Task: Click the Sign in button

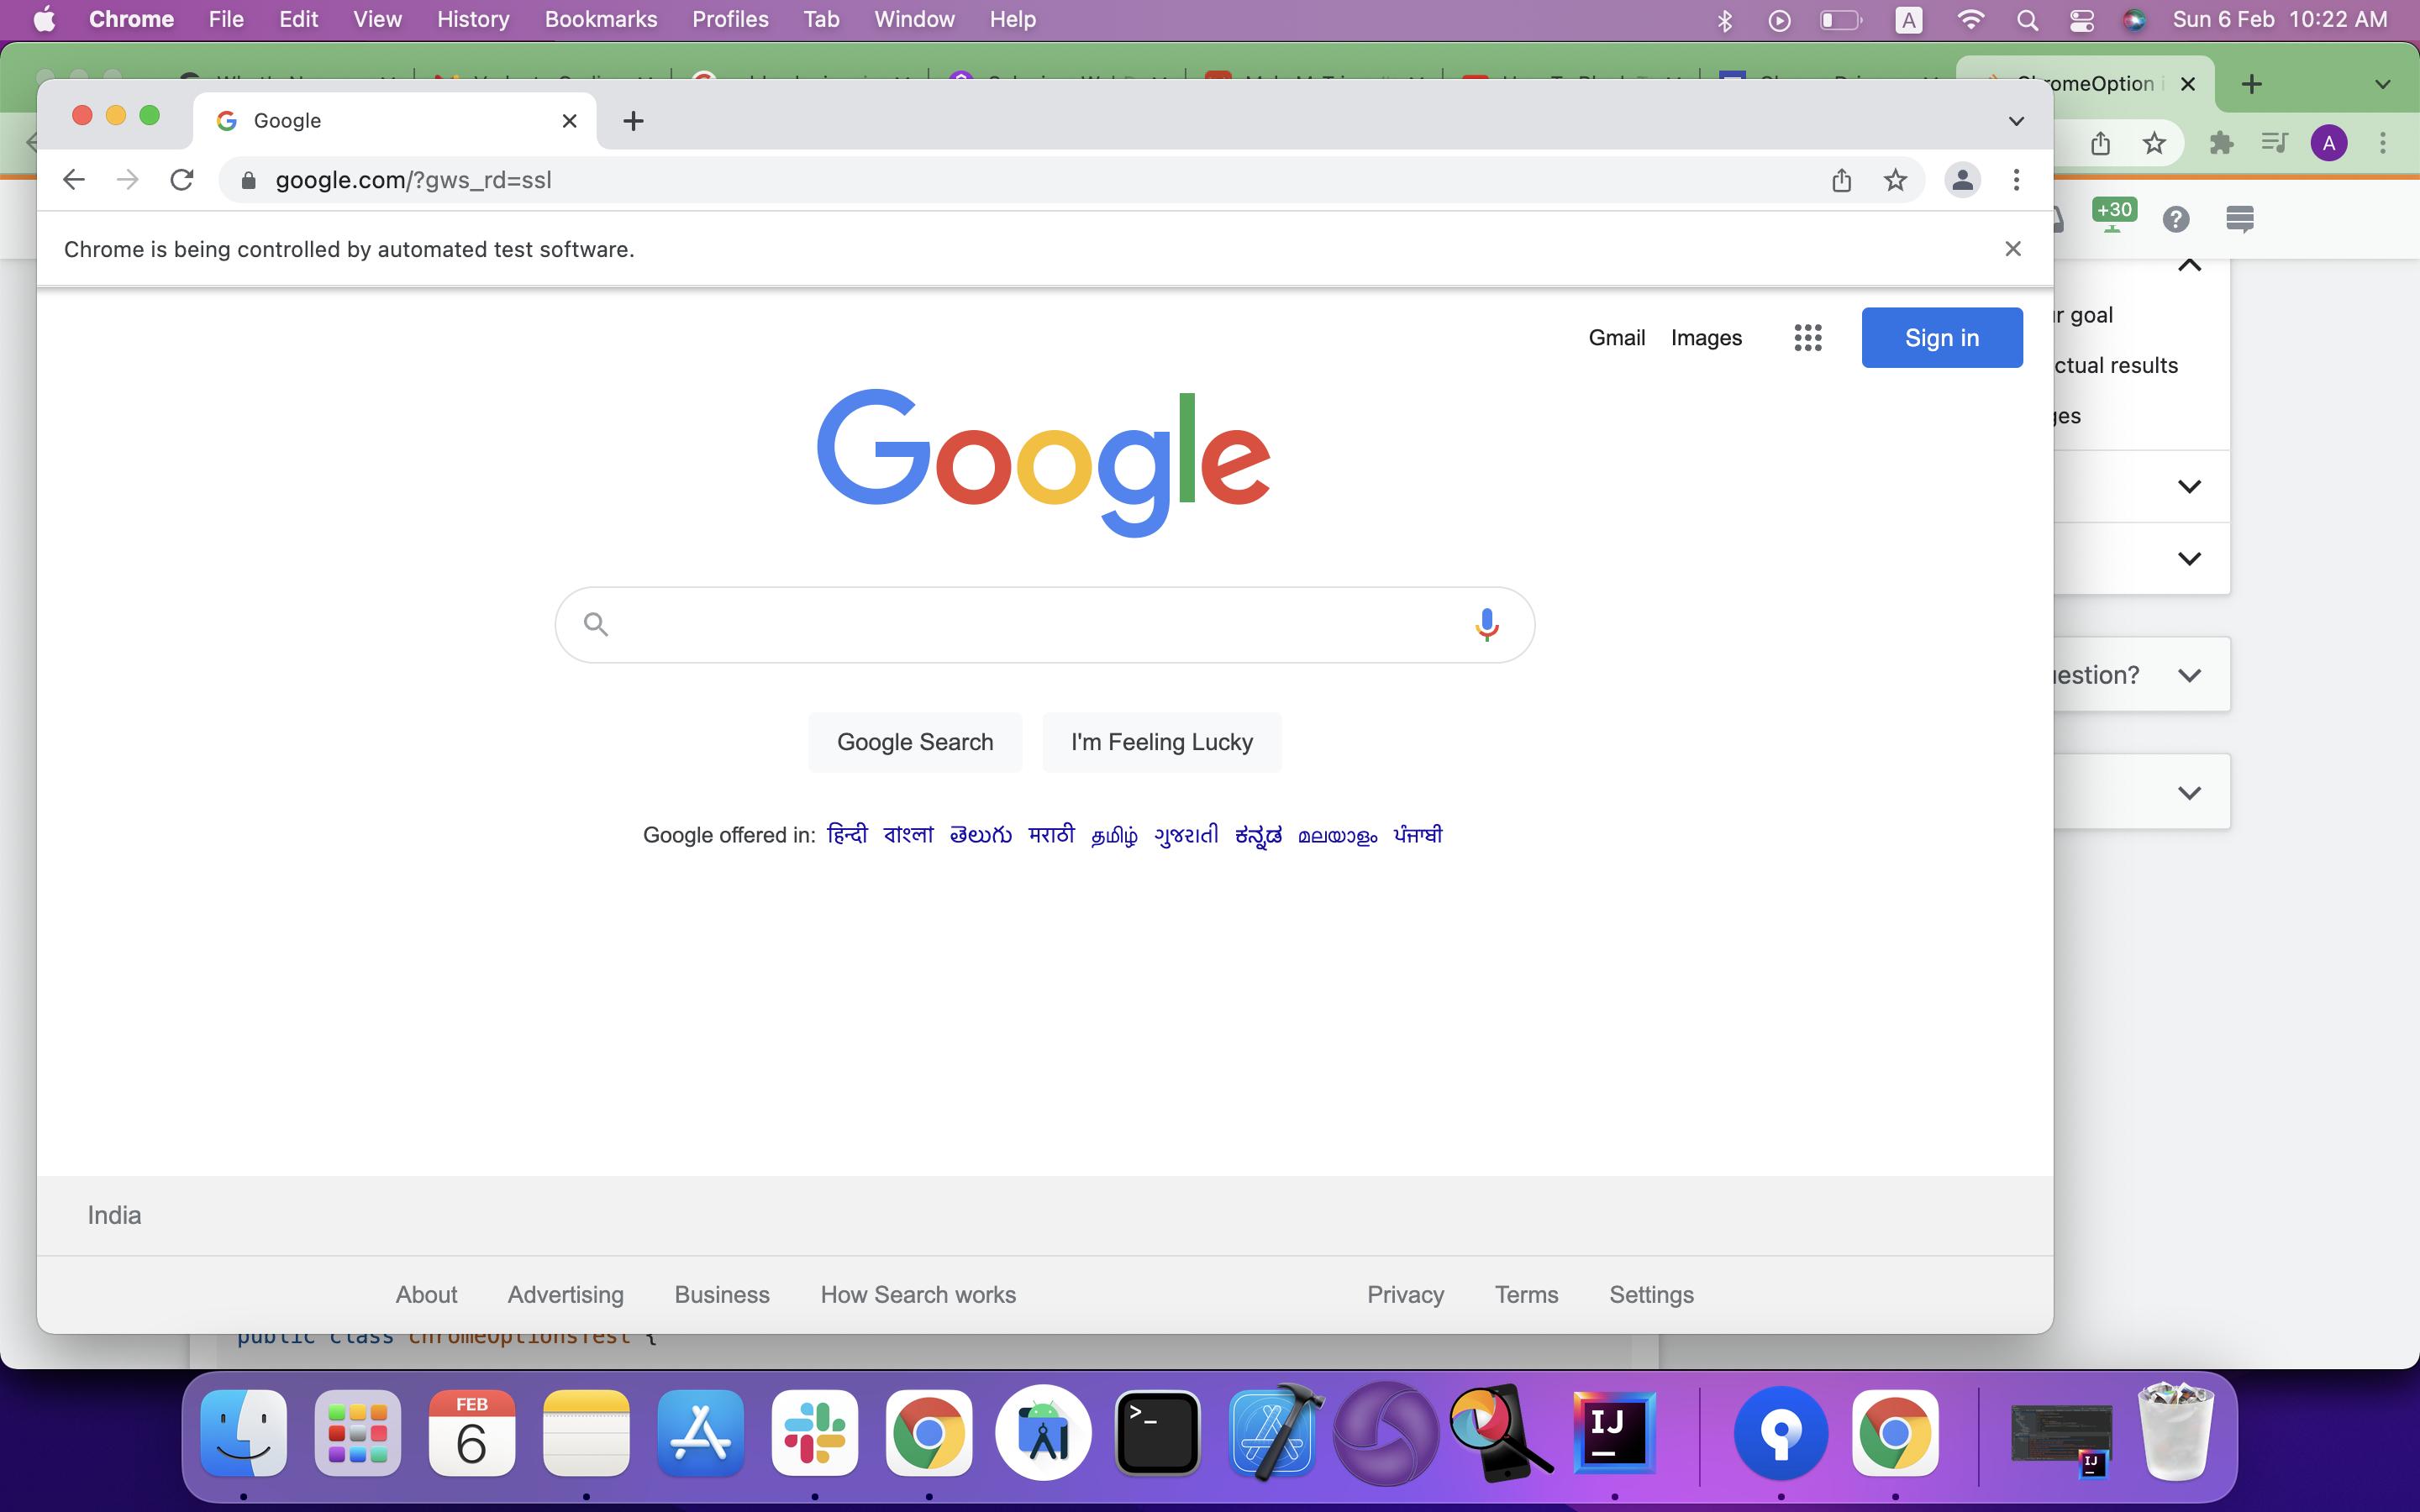Action: pos(1941,338)
